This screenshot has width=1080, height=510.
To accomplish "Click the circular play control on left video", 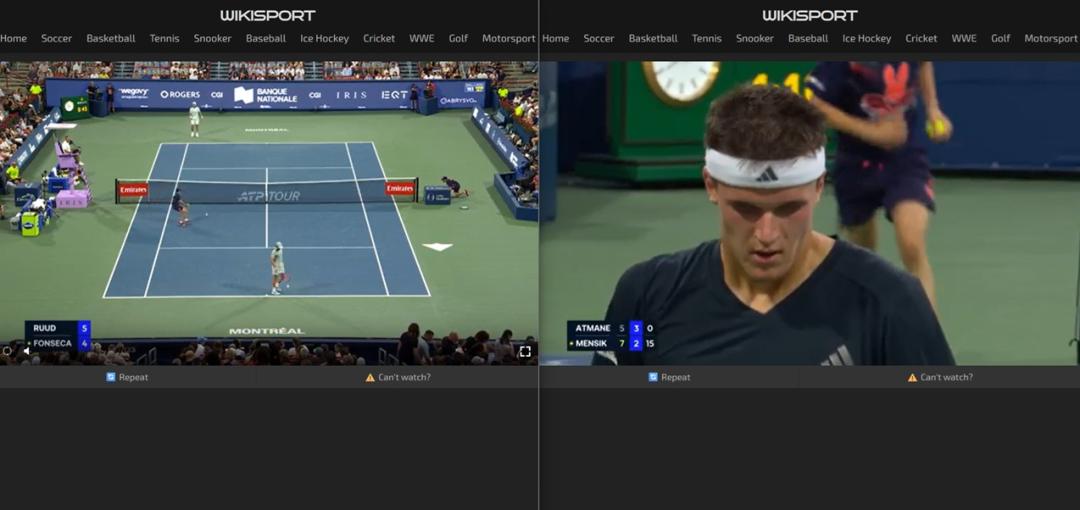I will tap(7, 351).
